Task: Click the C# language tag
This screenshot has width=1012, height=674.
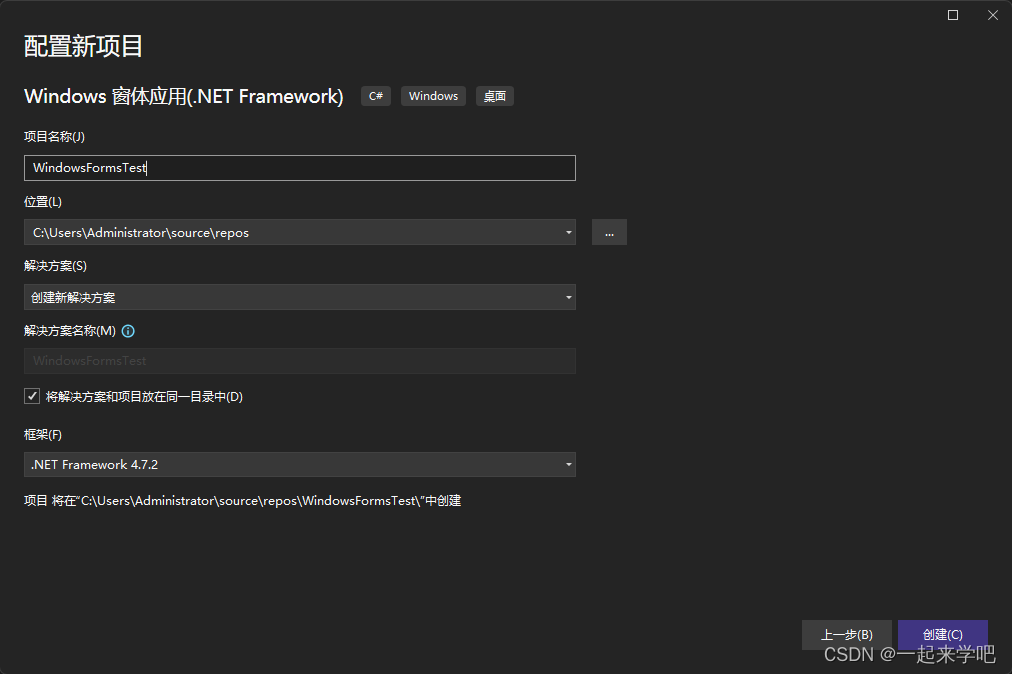Action: point(376,96)
